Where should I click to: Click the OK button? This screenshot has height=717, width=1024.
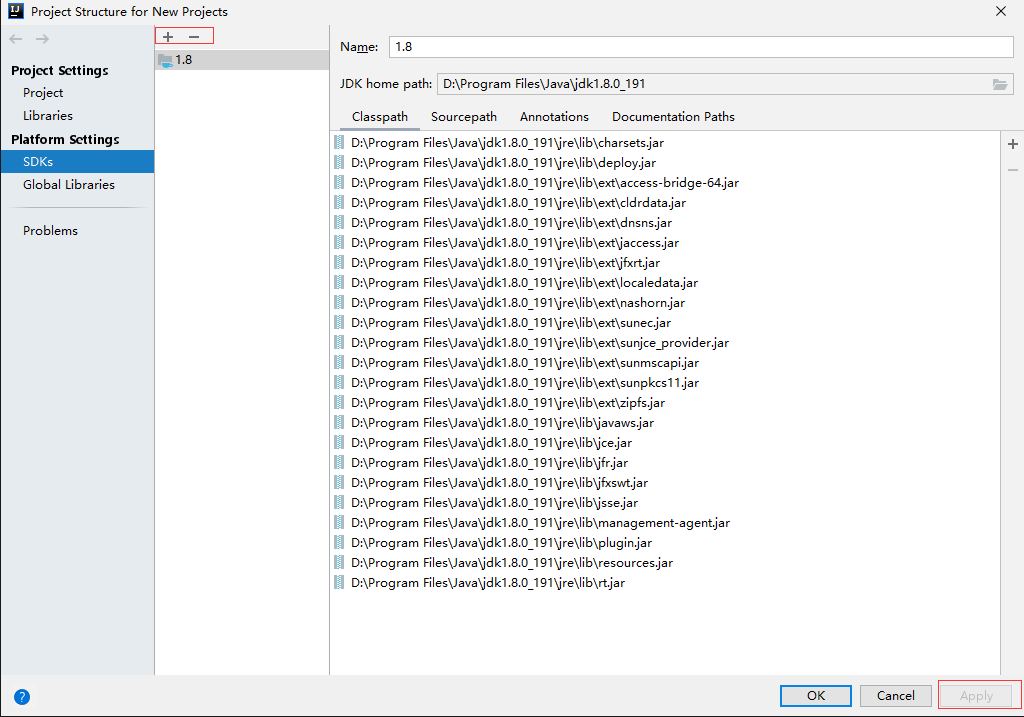pos(816,696)
